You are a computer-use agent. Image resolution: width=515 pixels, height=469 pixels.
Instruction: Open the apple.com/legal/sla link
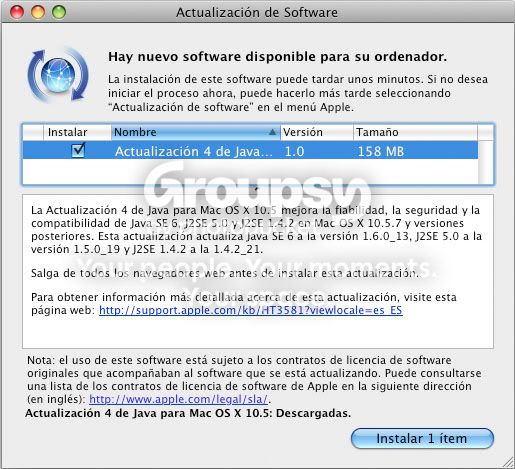[x=178, y=399]
